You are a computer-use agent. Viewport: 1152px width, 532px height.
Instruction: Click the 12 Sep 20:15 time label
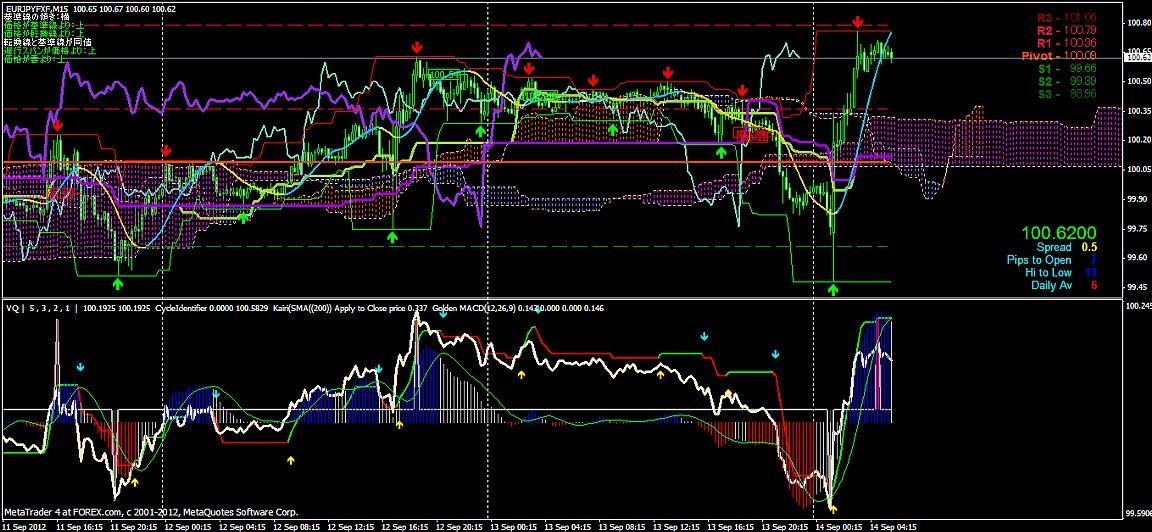tap(461, 527)
